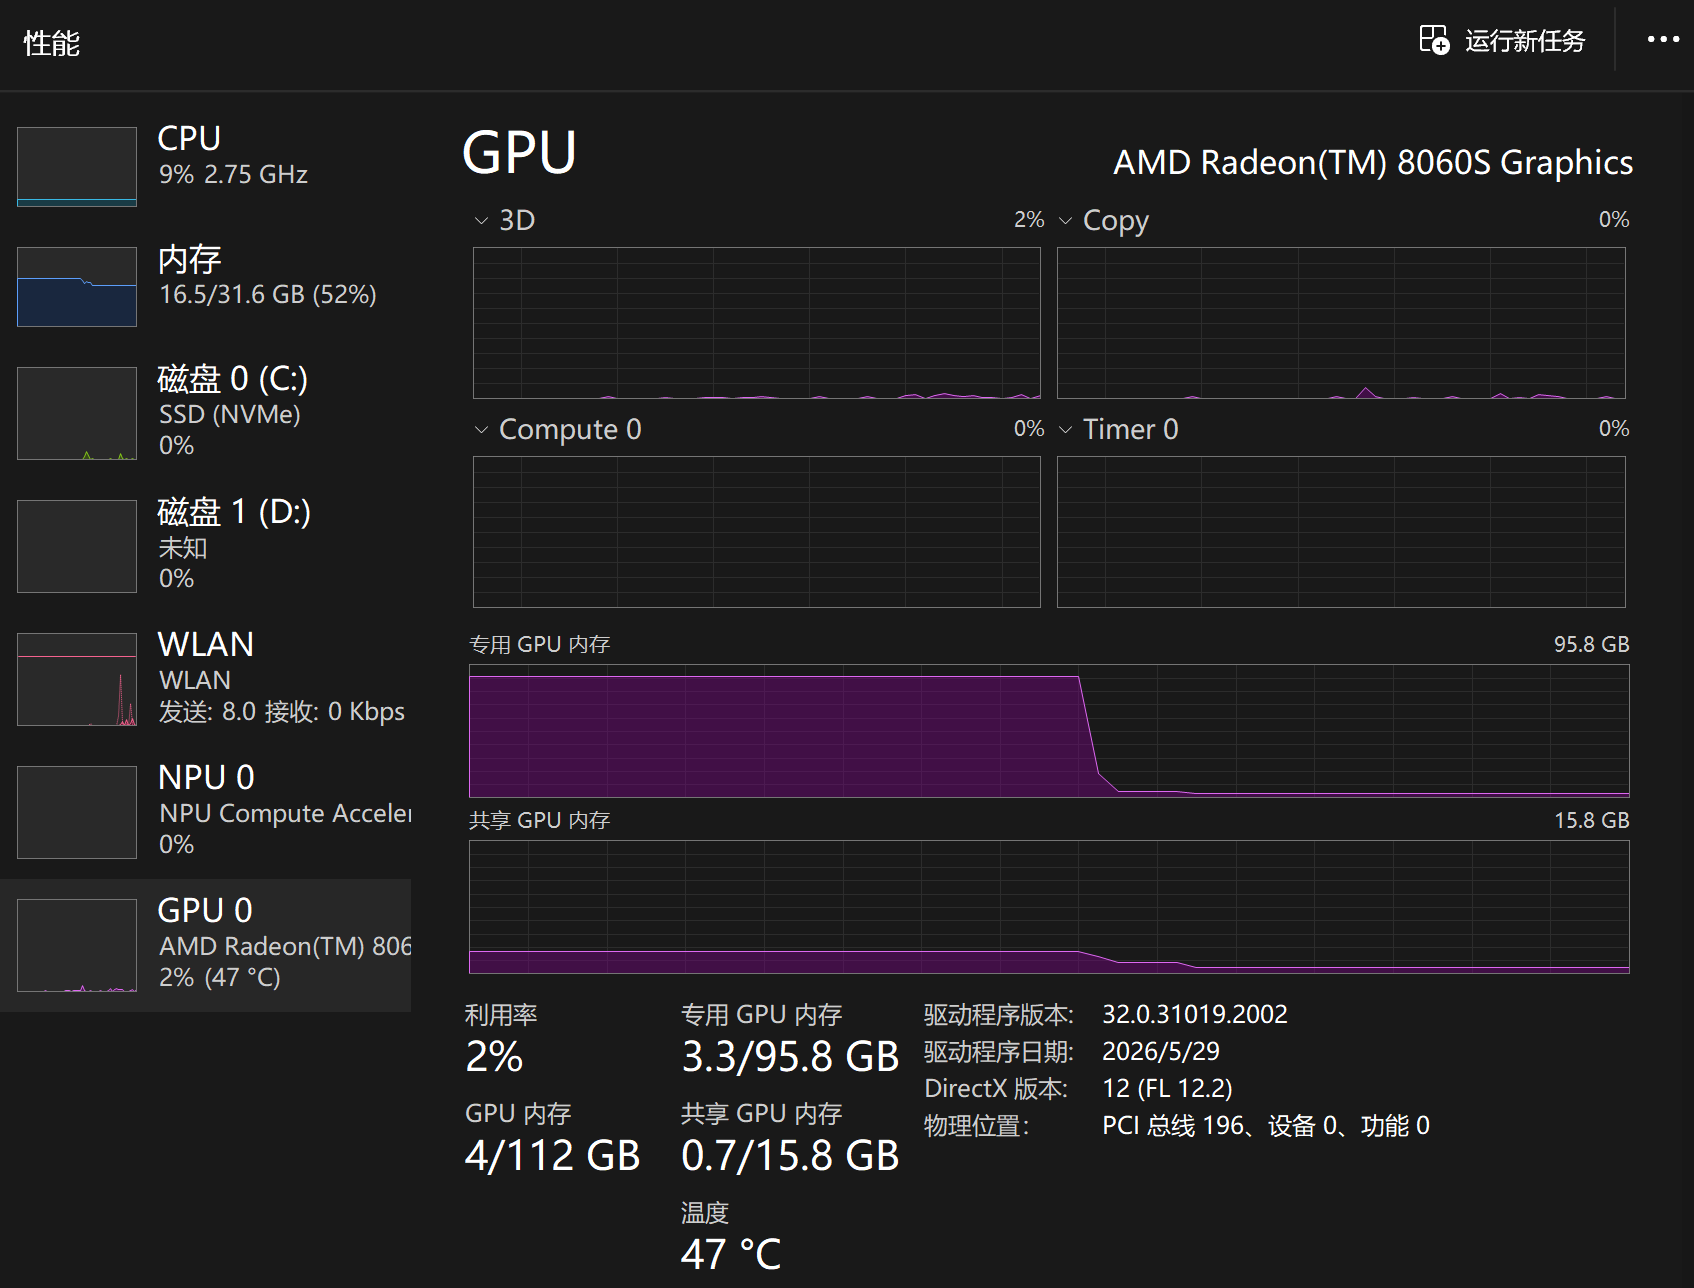Click the driver version 32.0.31019.2002

point(1195,1014)
